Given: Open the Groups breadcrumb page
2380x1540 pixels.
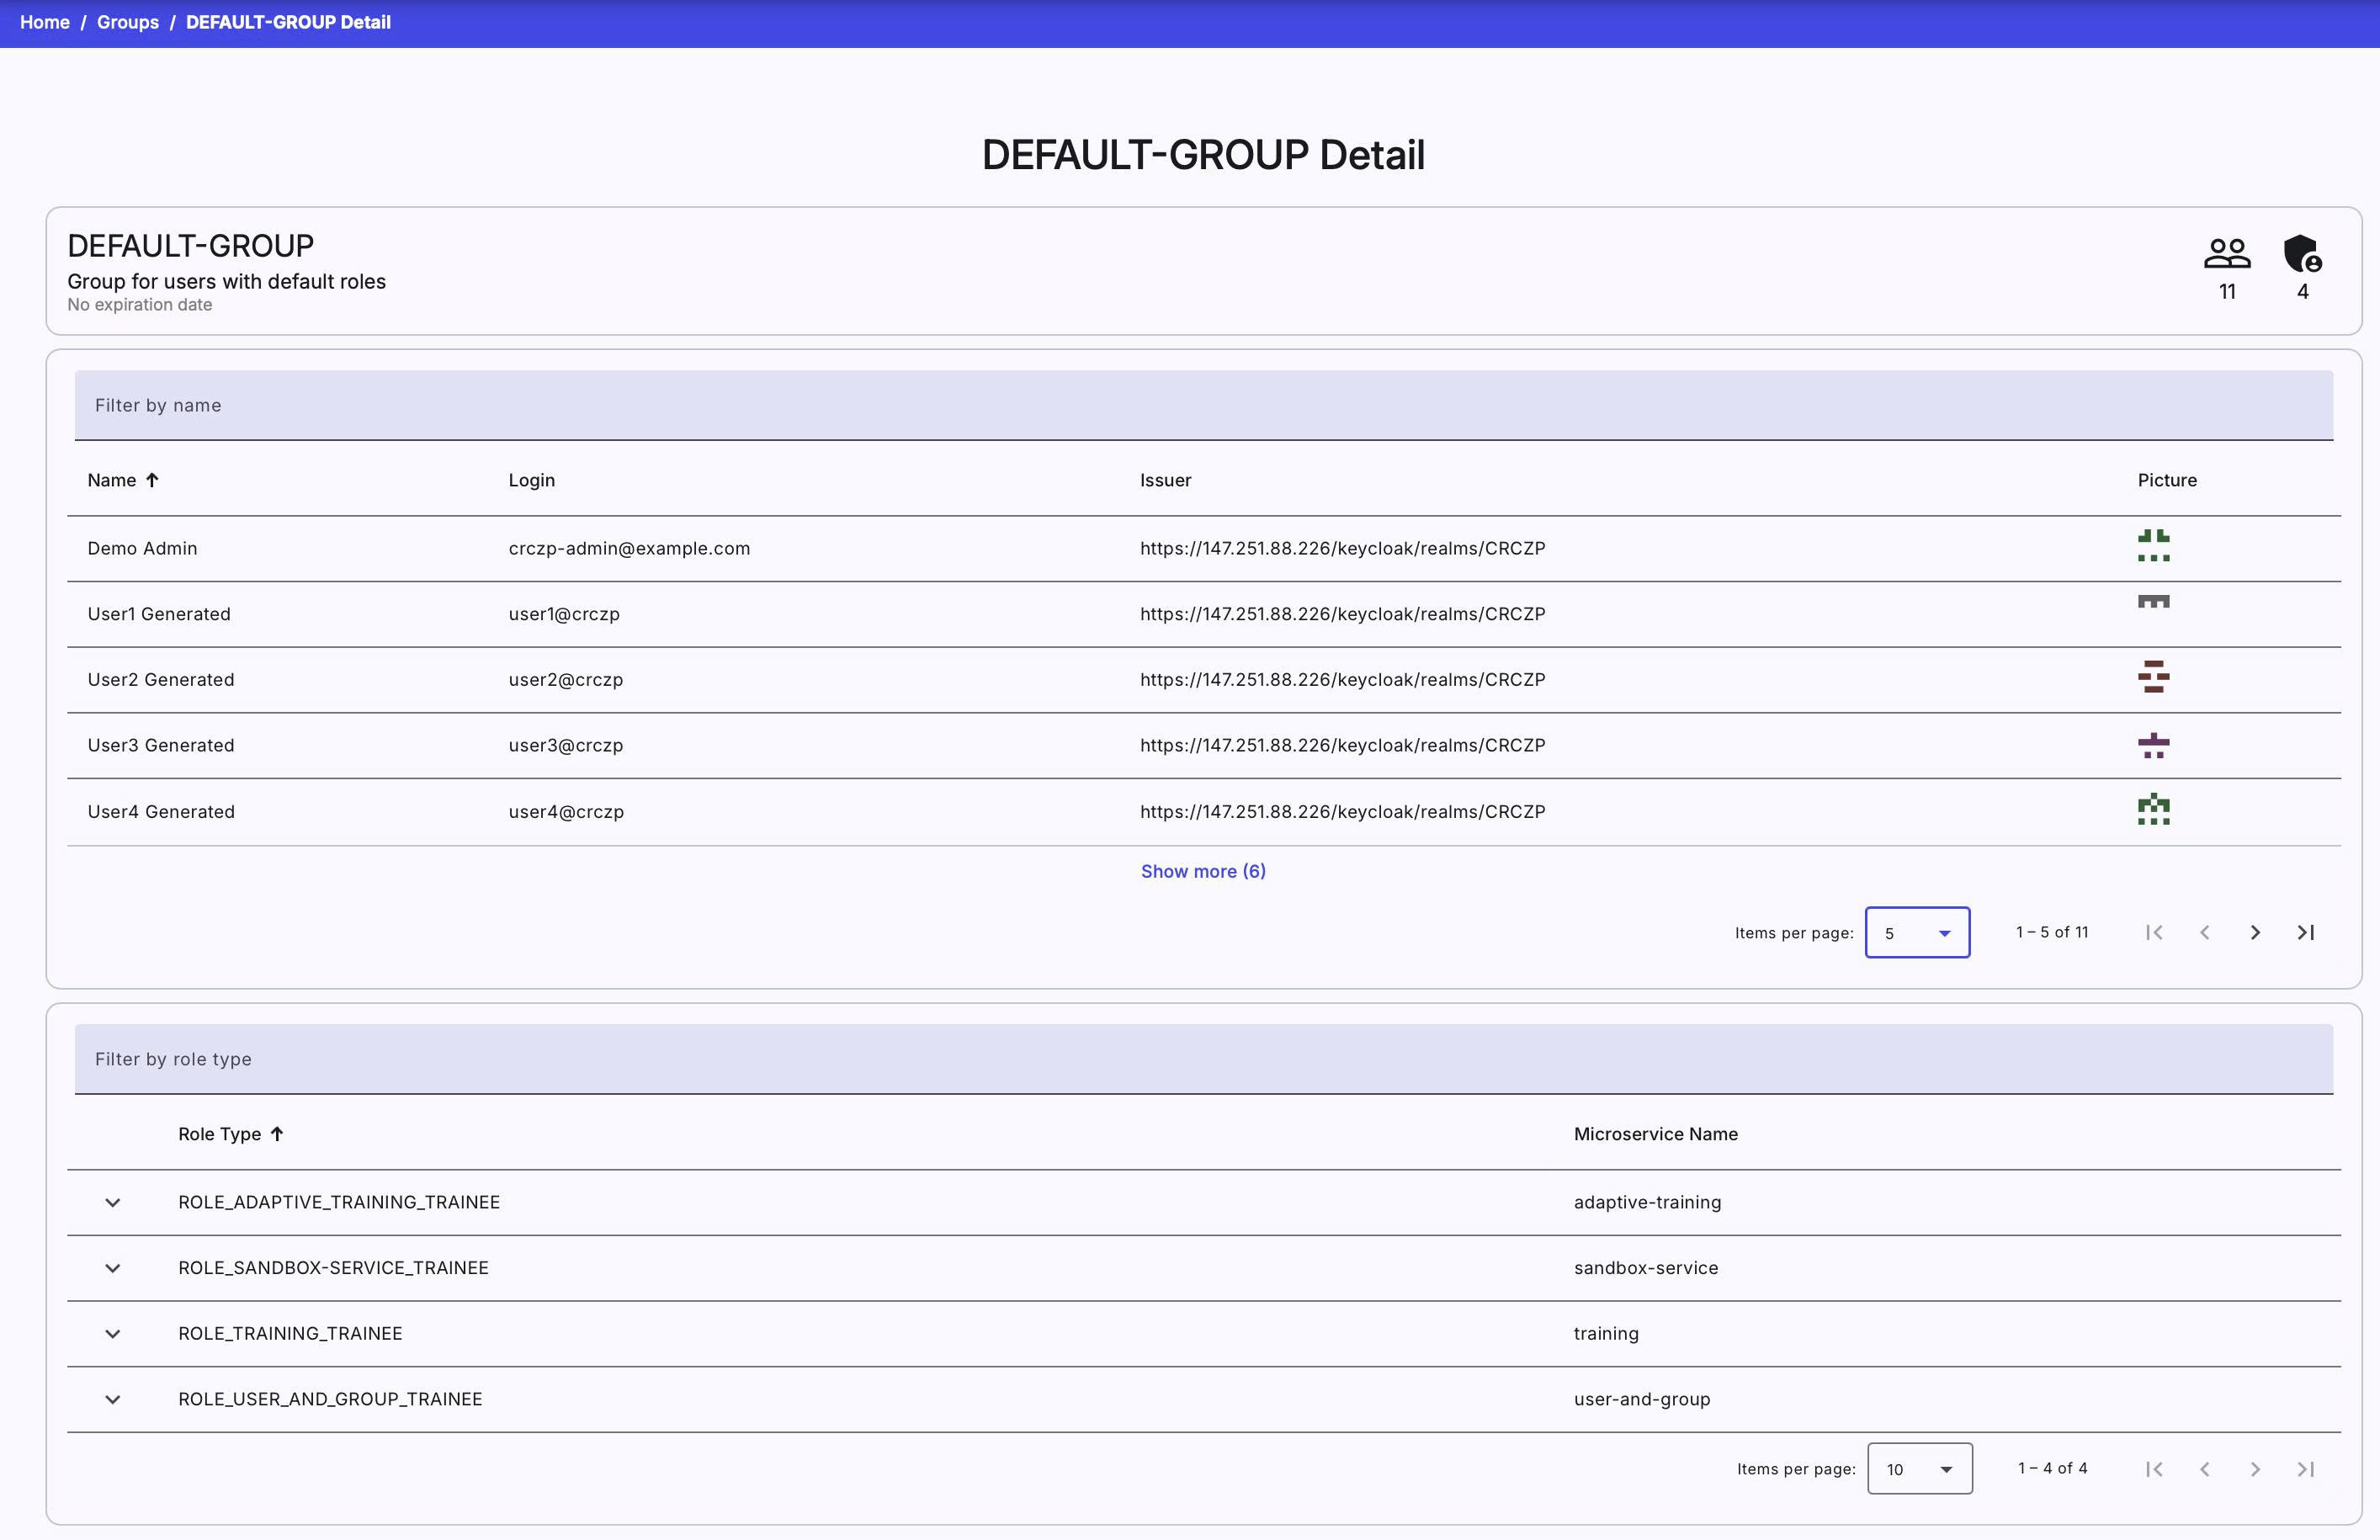Looking at the screenshot, I should 128,22.
